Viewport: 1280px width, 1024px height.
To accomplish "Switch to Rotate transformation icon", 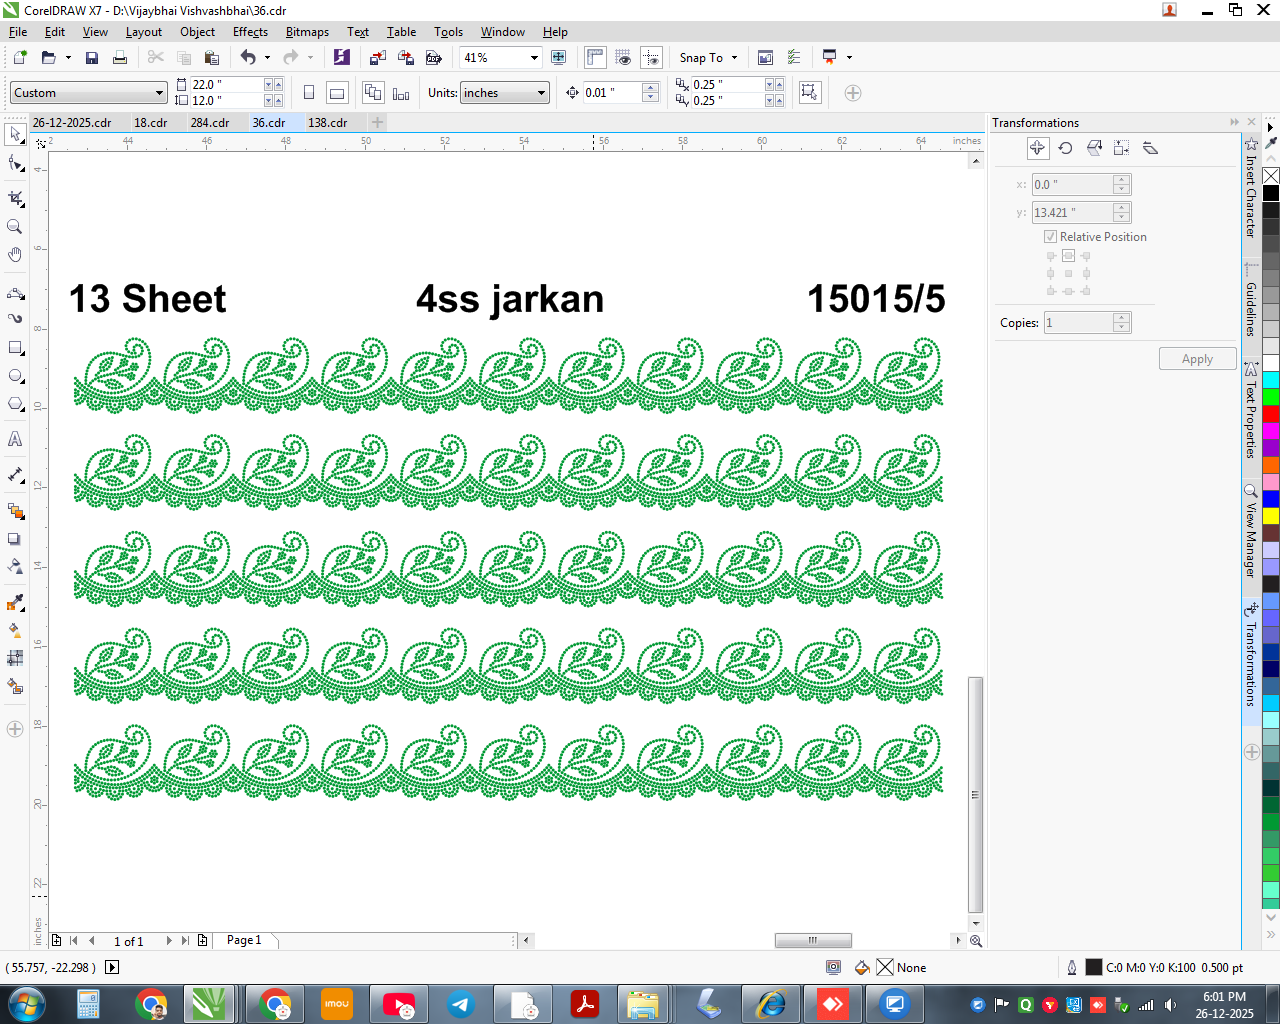I will [x=1066, y=148].
